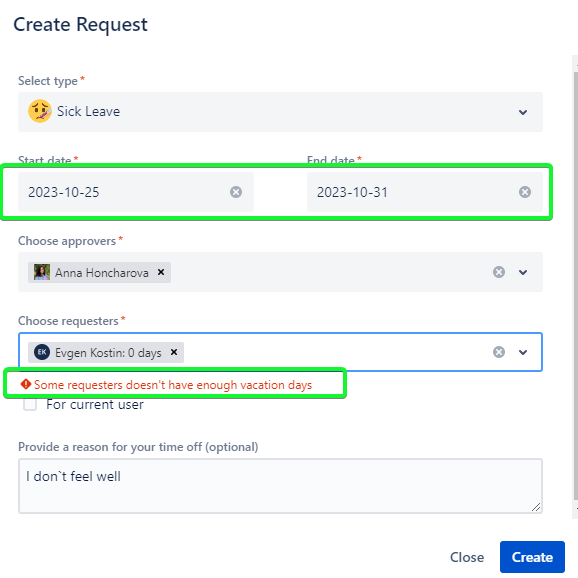
Task: Open the Choose approvers dropdown arrow
Action: tap(523, 272)
